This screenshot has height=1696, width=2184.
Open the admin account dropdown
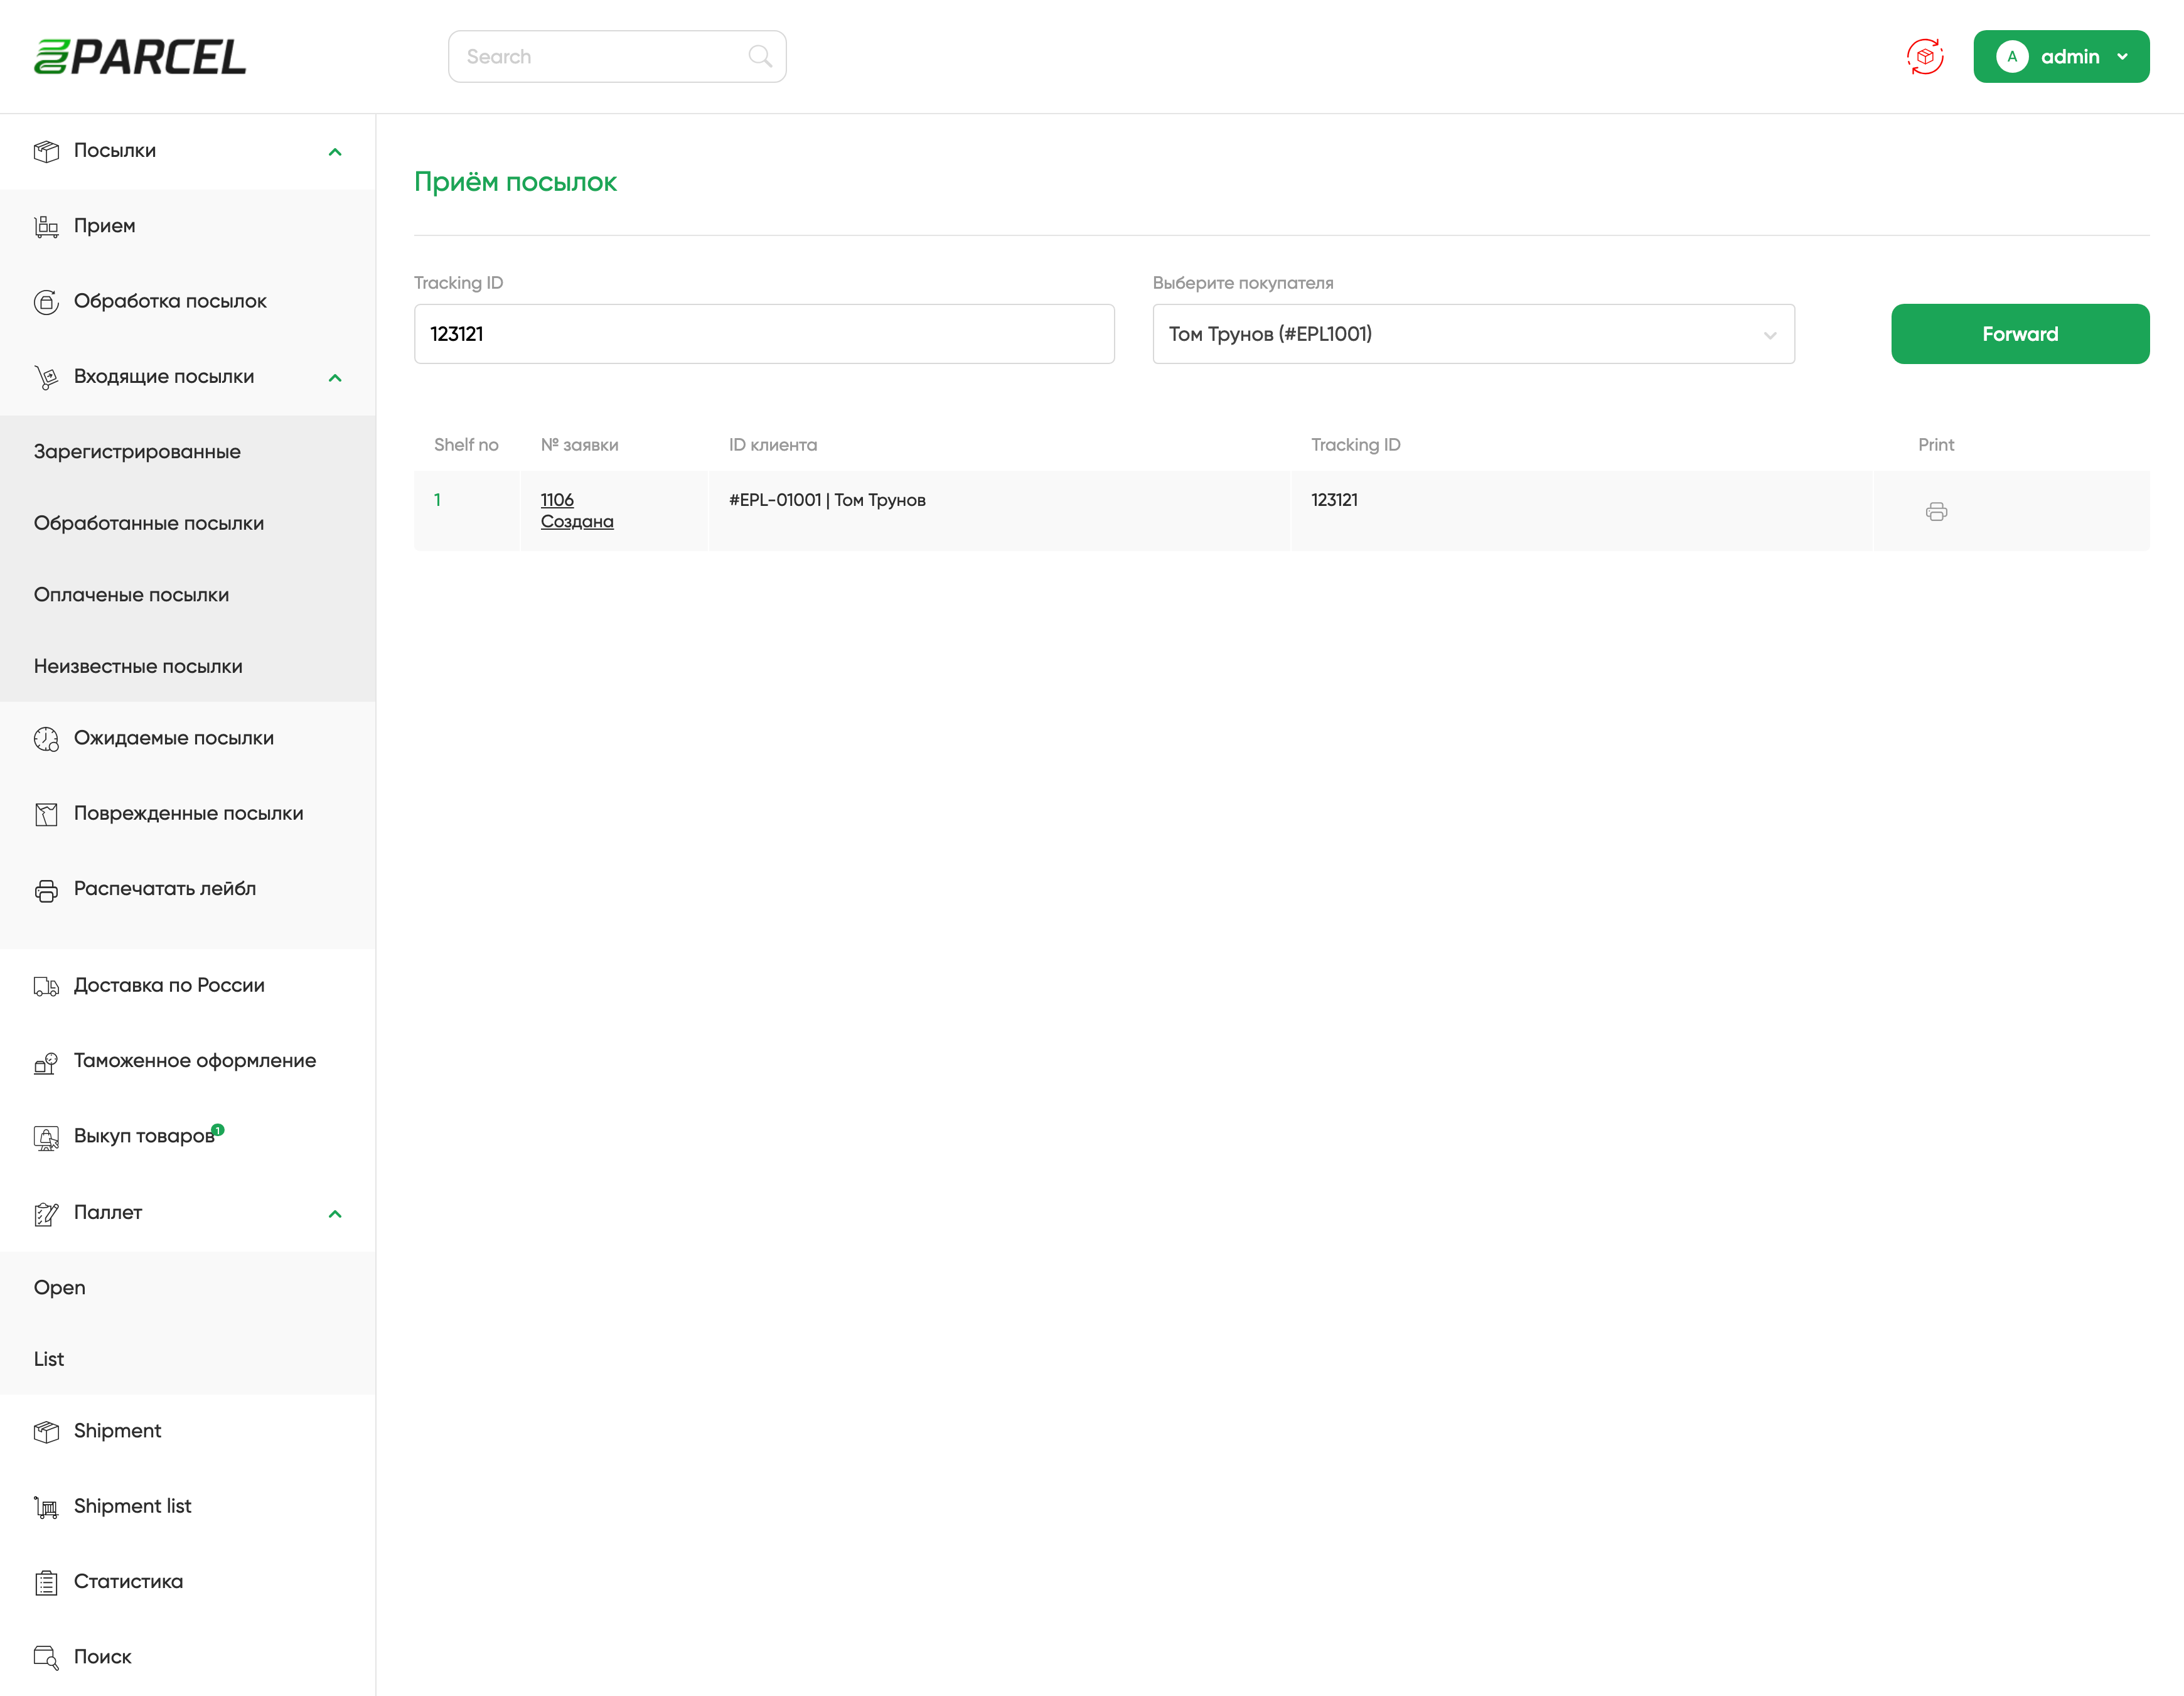pyautogui.click(x=2061, y=56)
